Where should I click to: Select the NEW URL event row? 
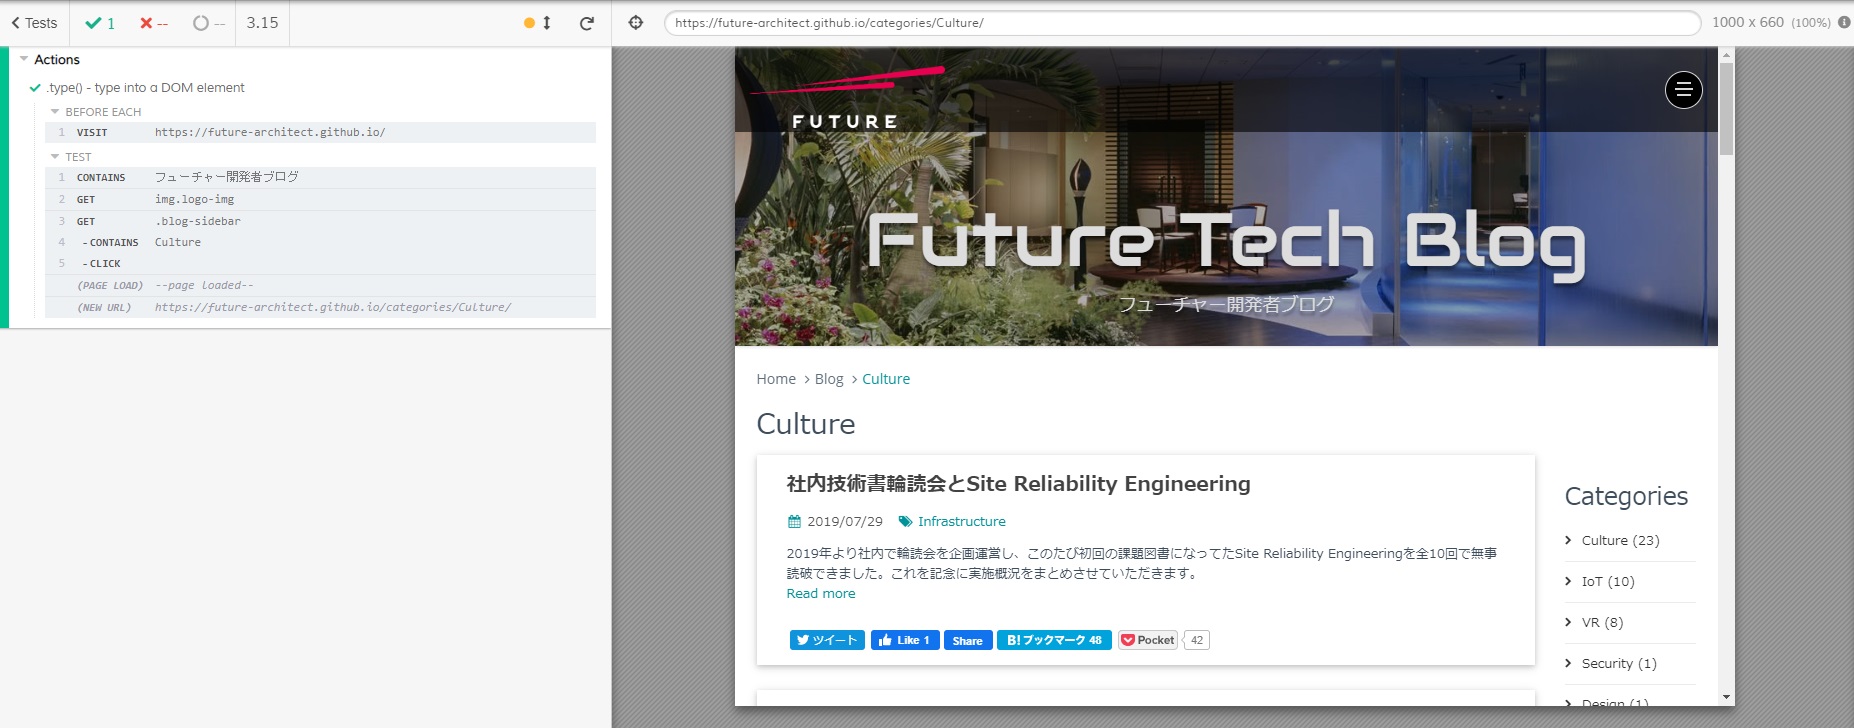(320, 307)
